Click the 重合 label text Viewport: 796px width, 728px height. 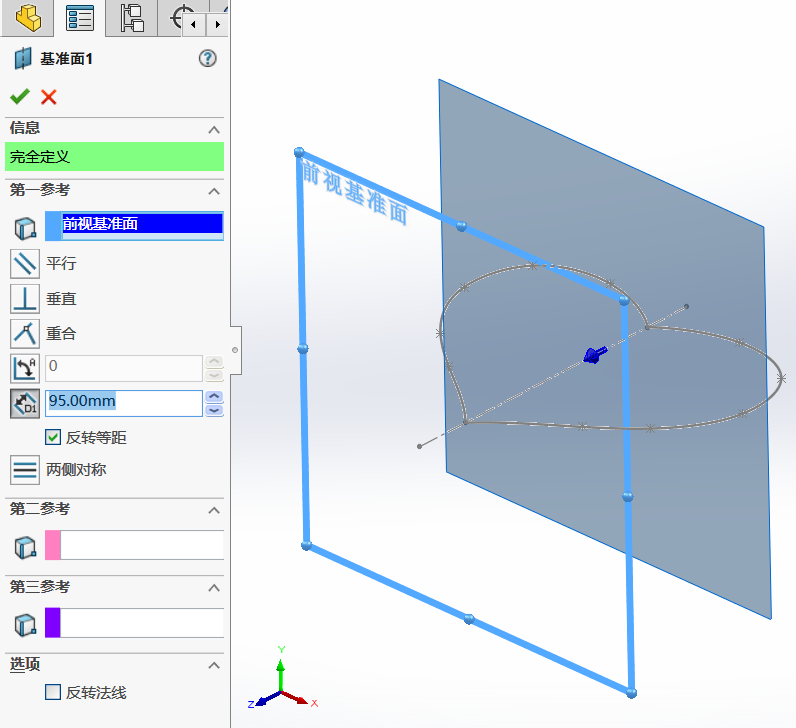(x=61, y=334)
